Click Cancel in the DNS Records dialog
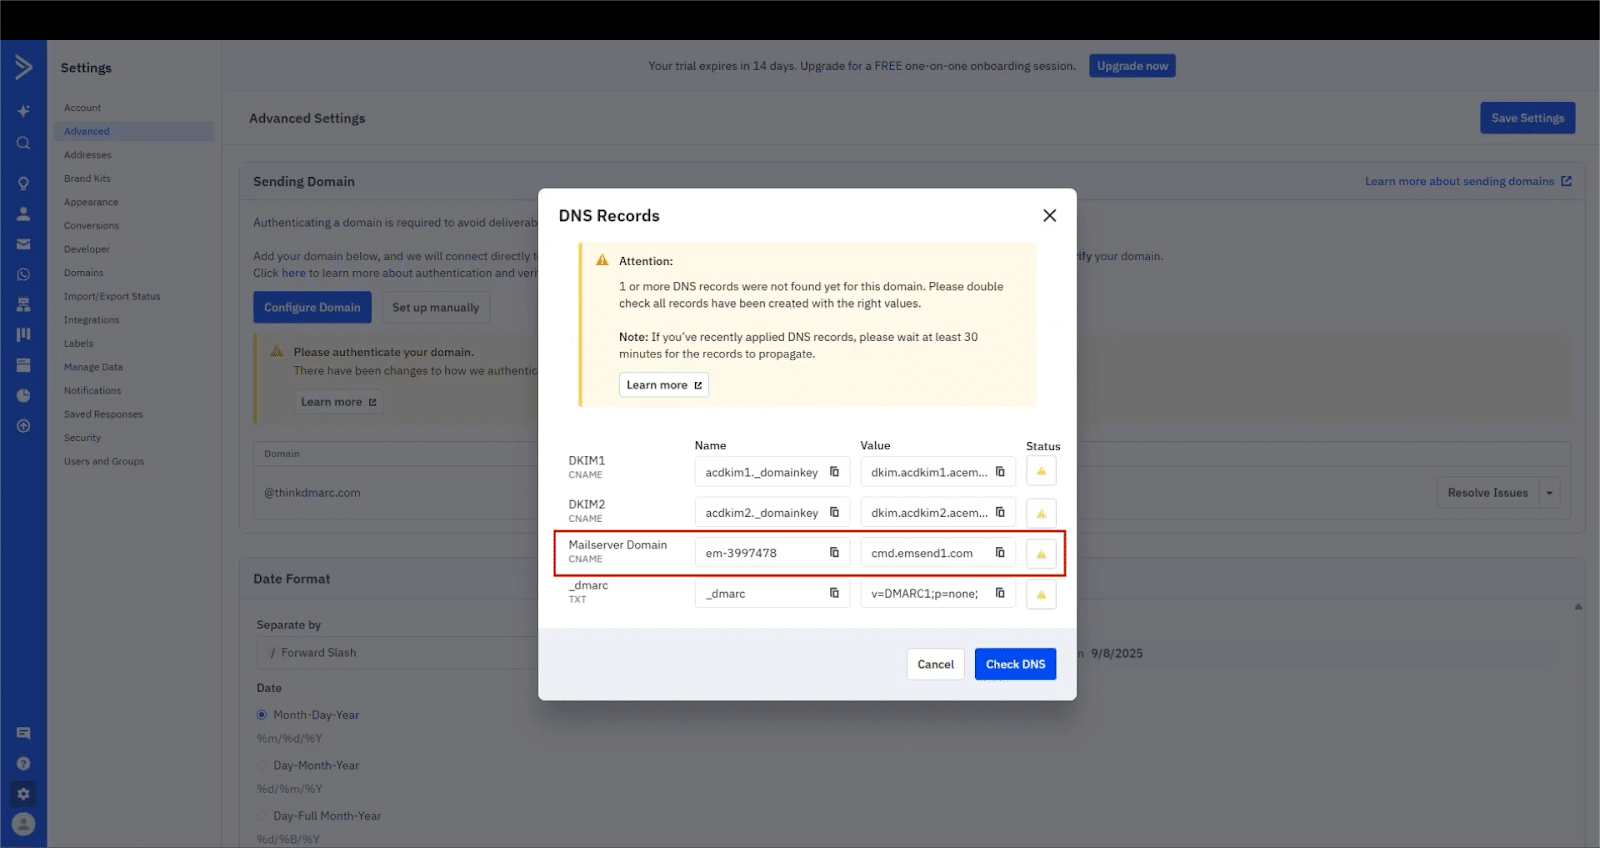The height and width of the screenshot is (848, 1600). [x=935, y=664]
